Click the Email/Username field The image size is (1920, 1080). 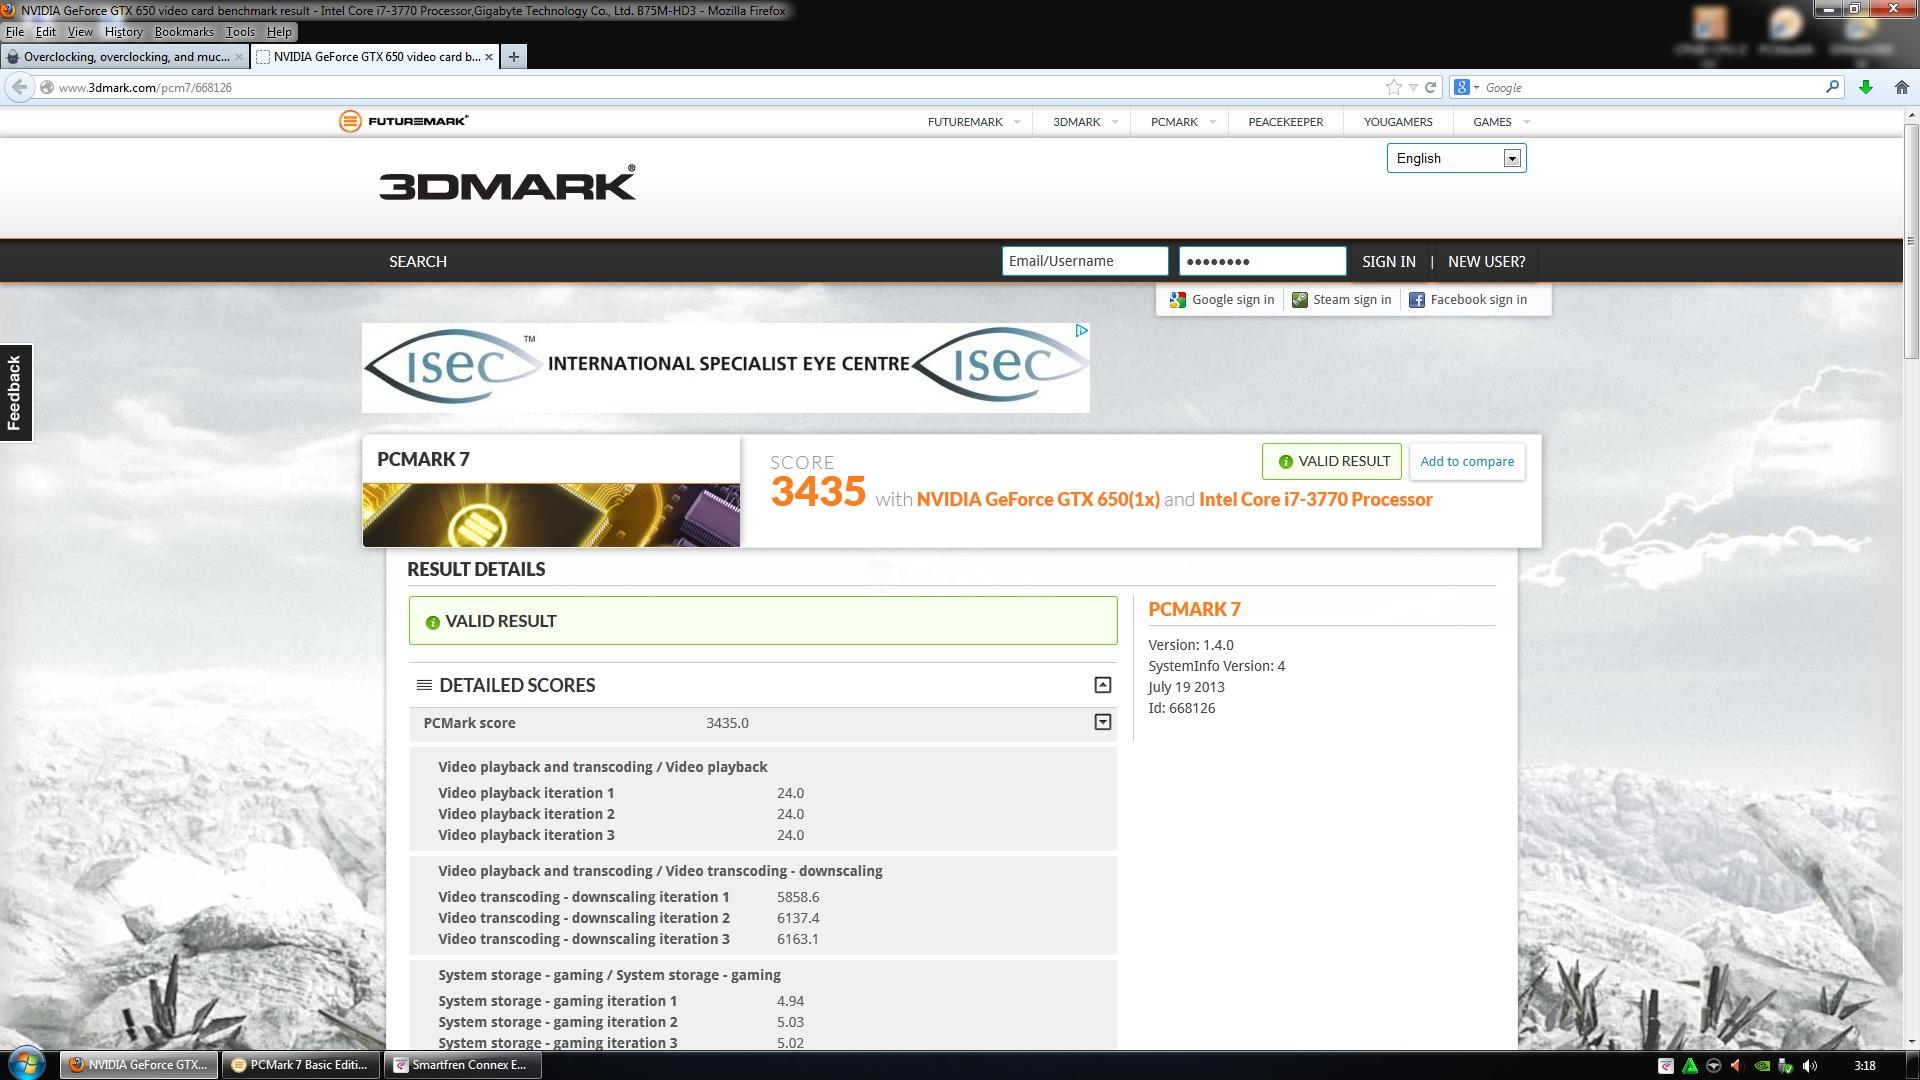click(1085, 261)
